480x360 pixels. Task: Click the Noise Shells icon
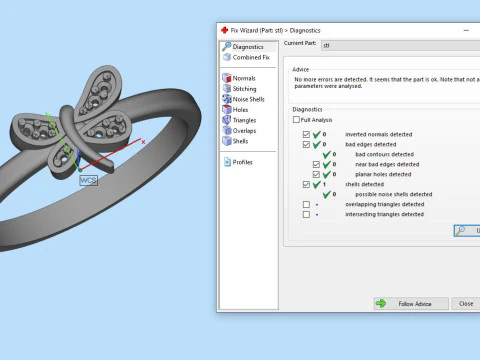click(227, 99)
